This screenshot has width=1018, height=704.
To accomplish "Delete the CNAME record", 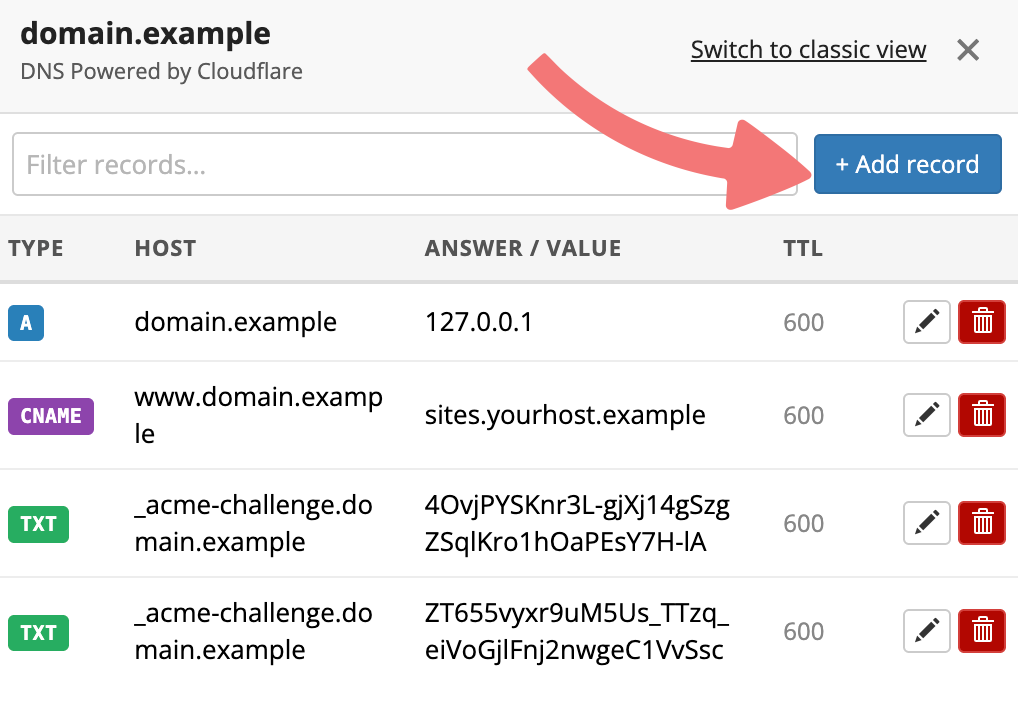I will pos(982,414).
